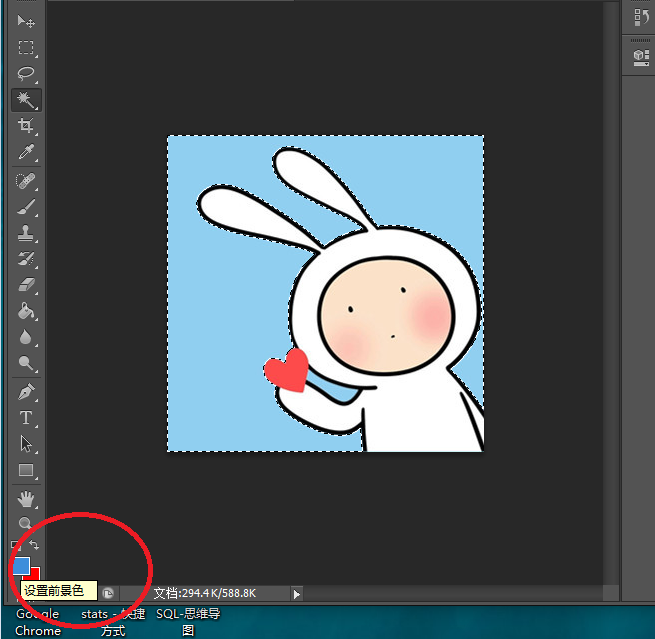
Task: Select the Zoom tool
Action: click(25, 523)
